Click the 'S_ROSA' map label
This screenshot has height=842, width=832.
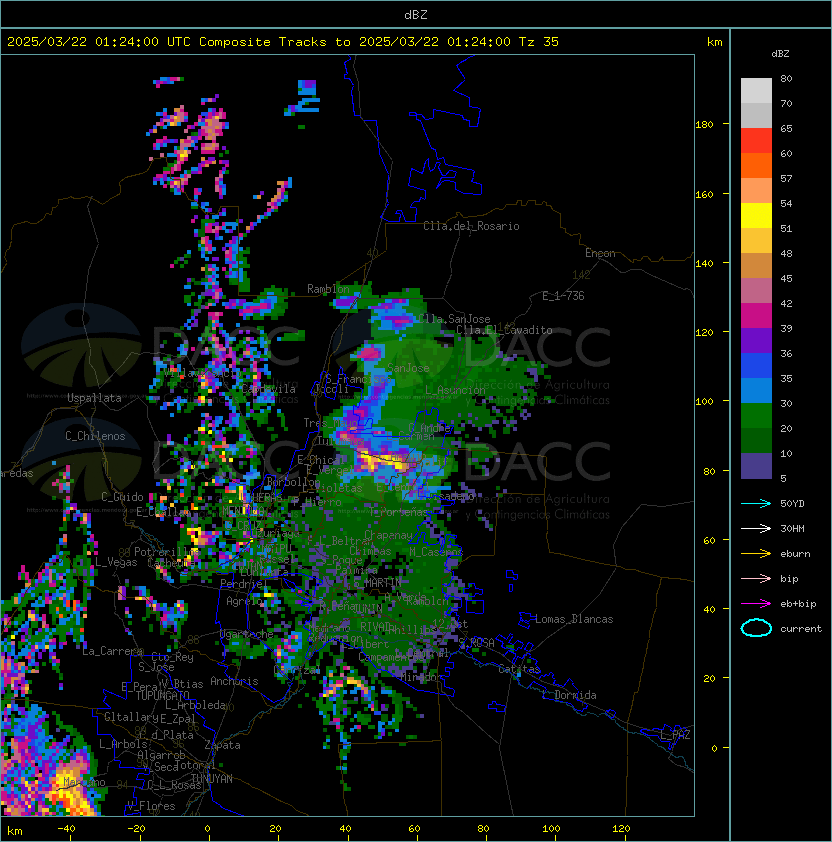click(x=477, y=643)
